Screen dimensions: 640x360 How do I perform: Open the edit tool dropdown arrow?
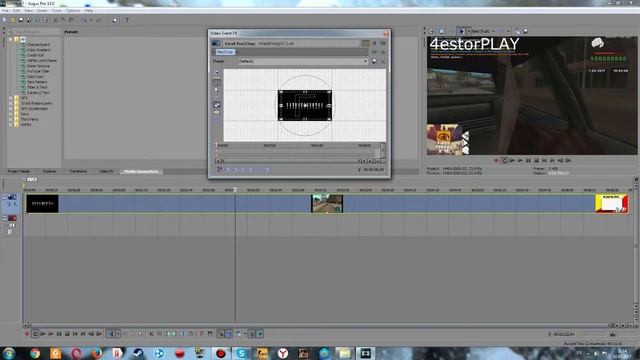pyautogui.click(x=118, y=334)
